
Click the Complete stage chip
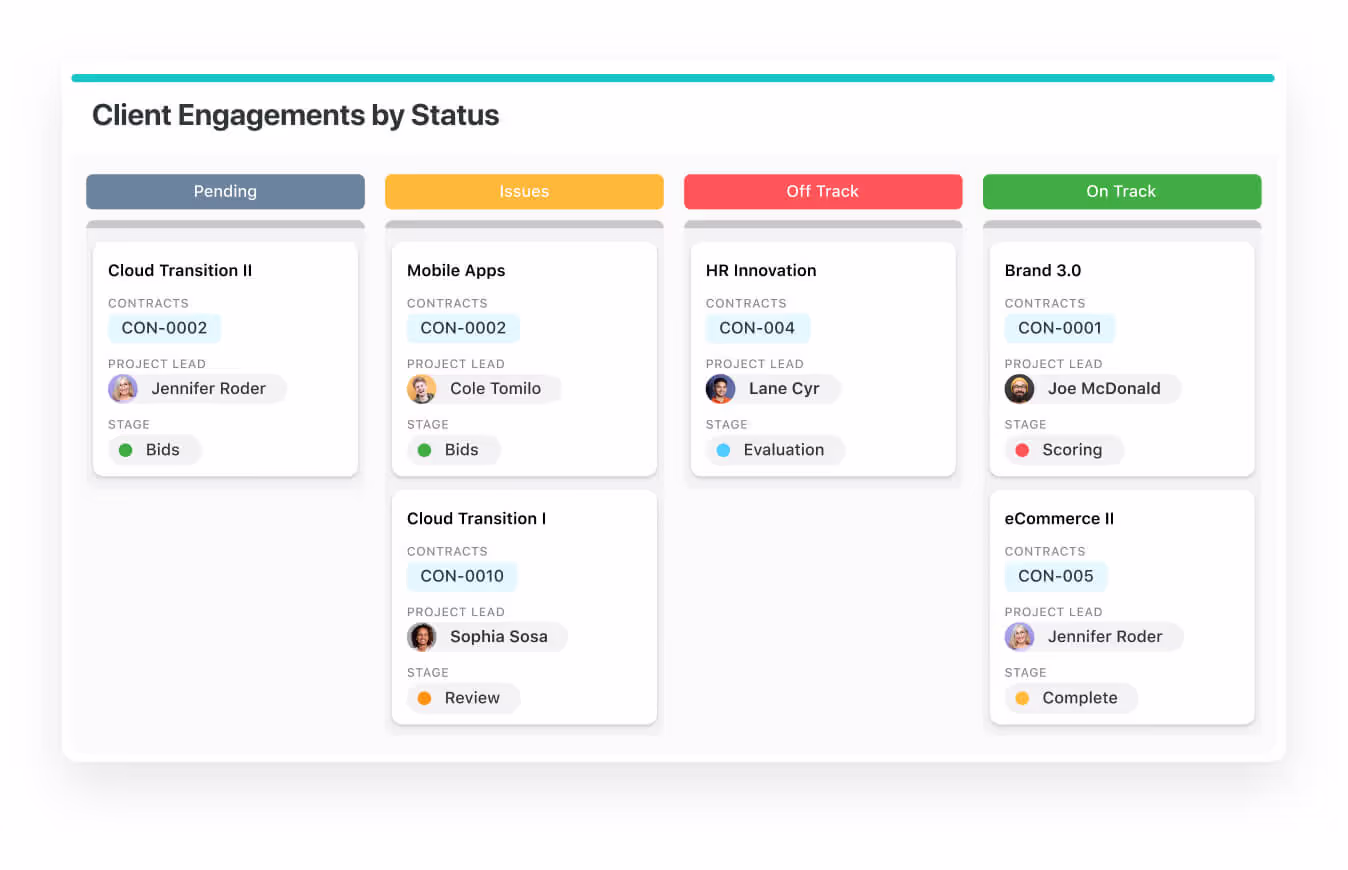[1070, 698]
